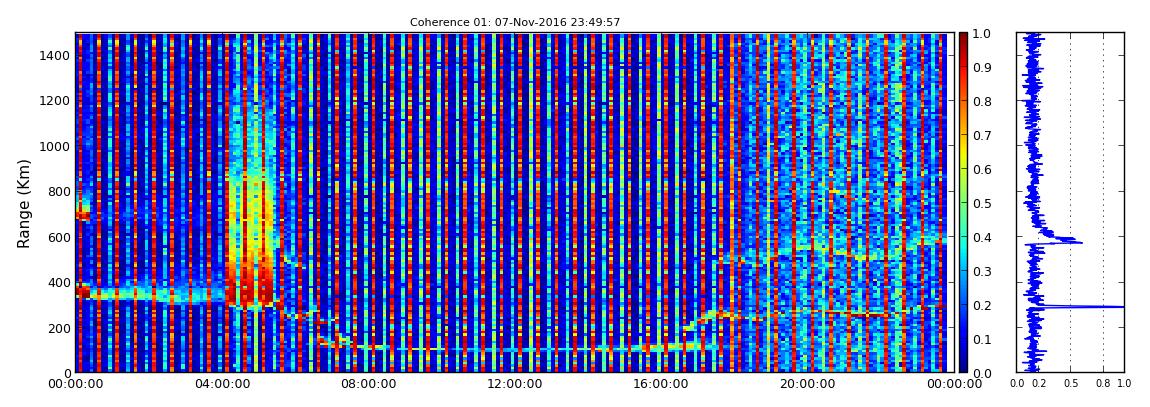Click the 0.9 colorbar tick label
Image resolution: width=1150 pixels, height=407 pixels.
pos(983,67)
